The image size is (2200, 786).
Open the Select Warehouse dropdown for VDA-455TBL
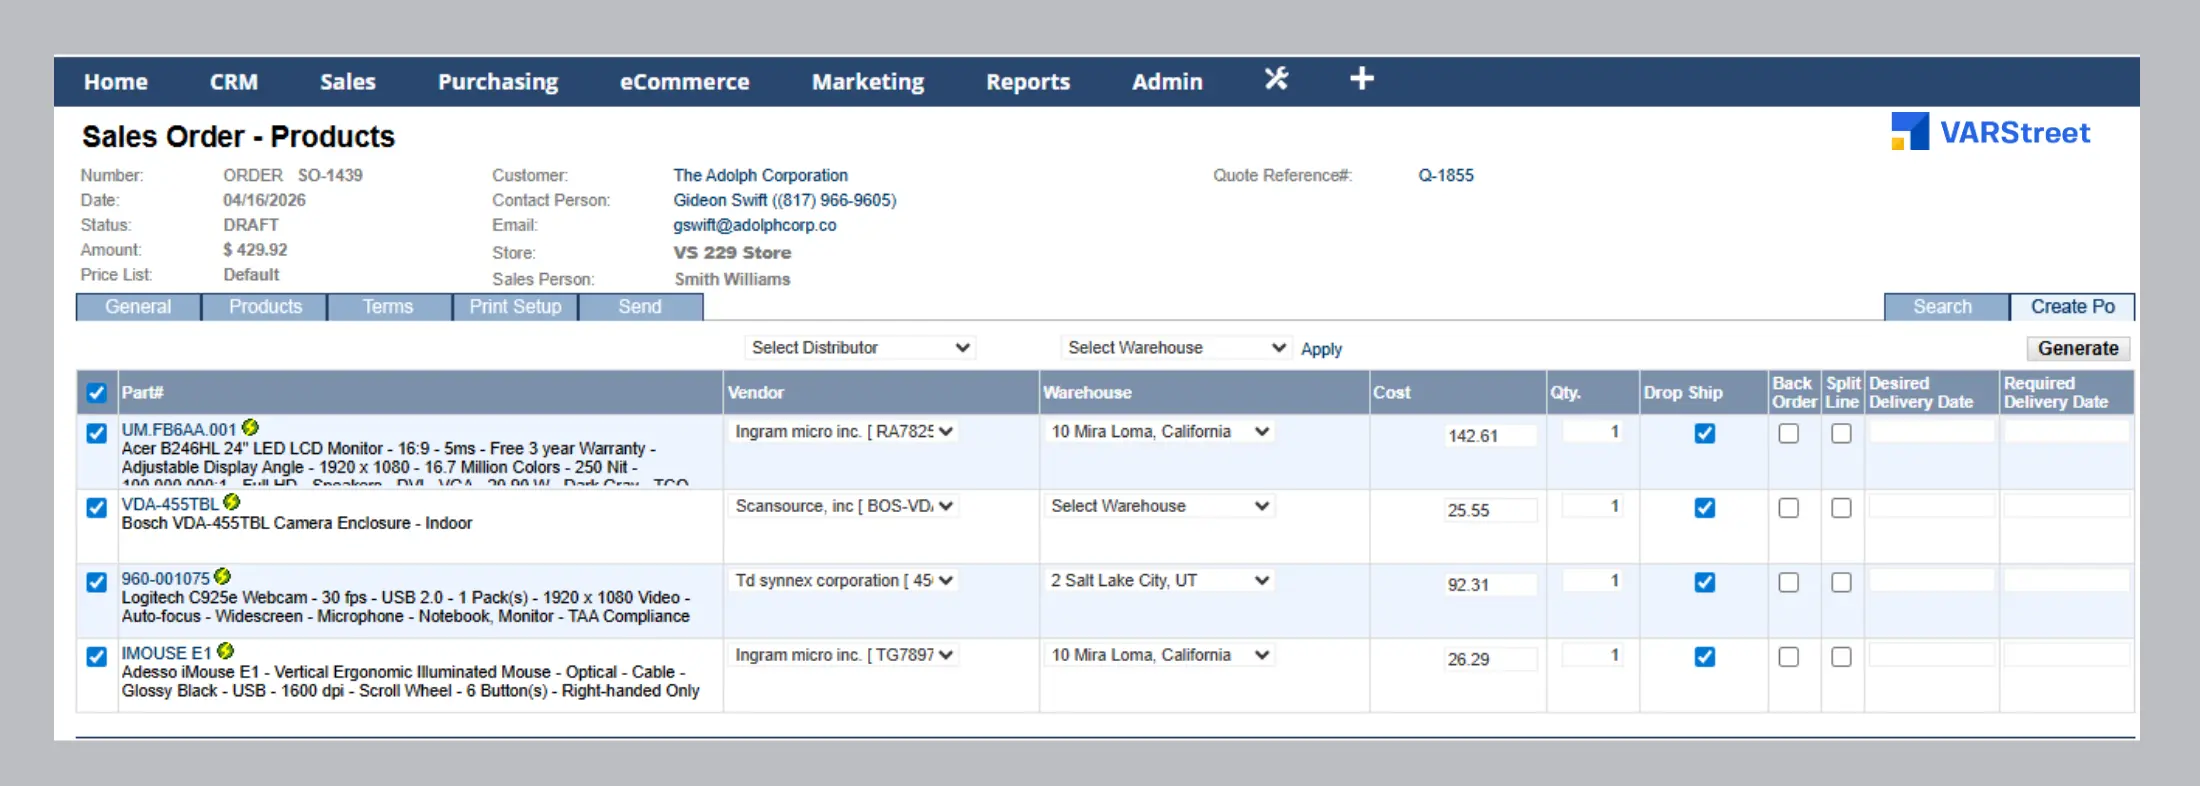point(1159,506)
